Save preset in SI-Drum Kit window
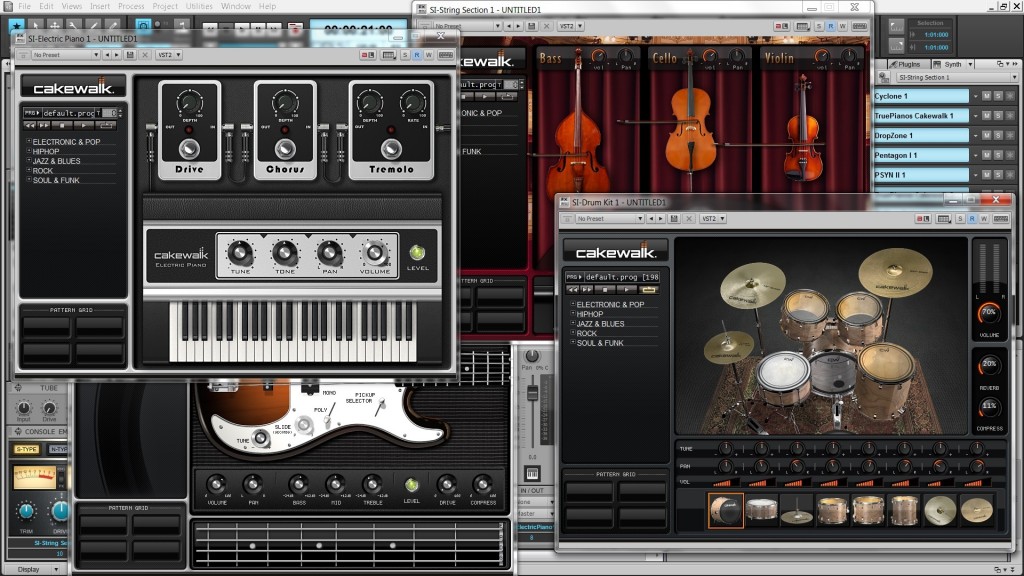 674,219
